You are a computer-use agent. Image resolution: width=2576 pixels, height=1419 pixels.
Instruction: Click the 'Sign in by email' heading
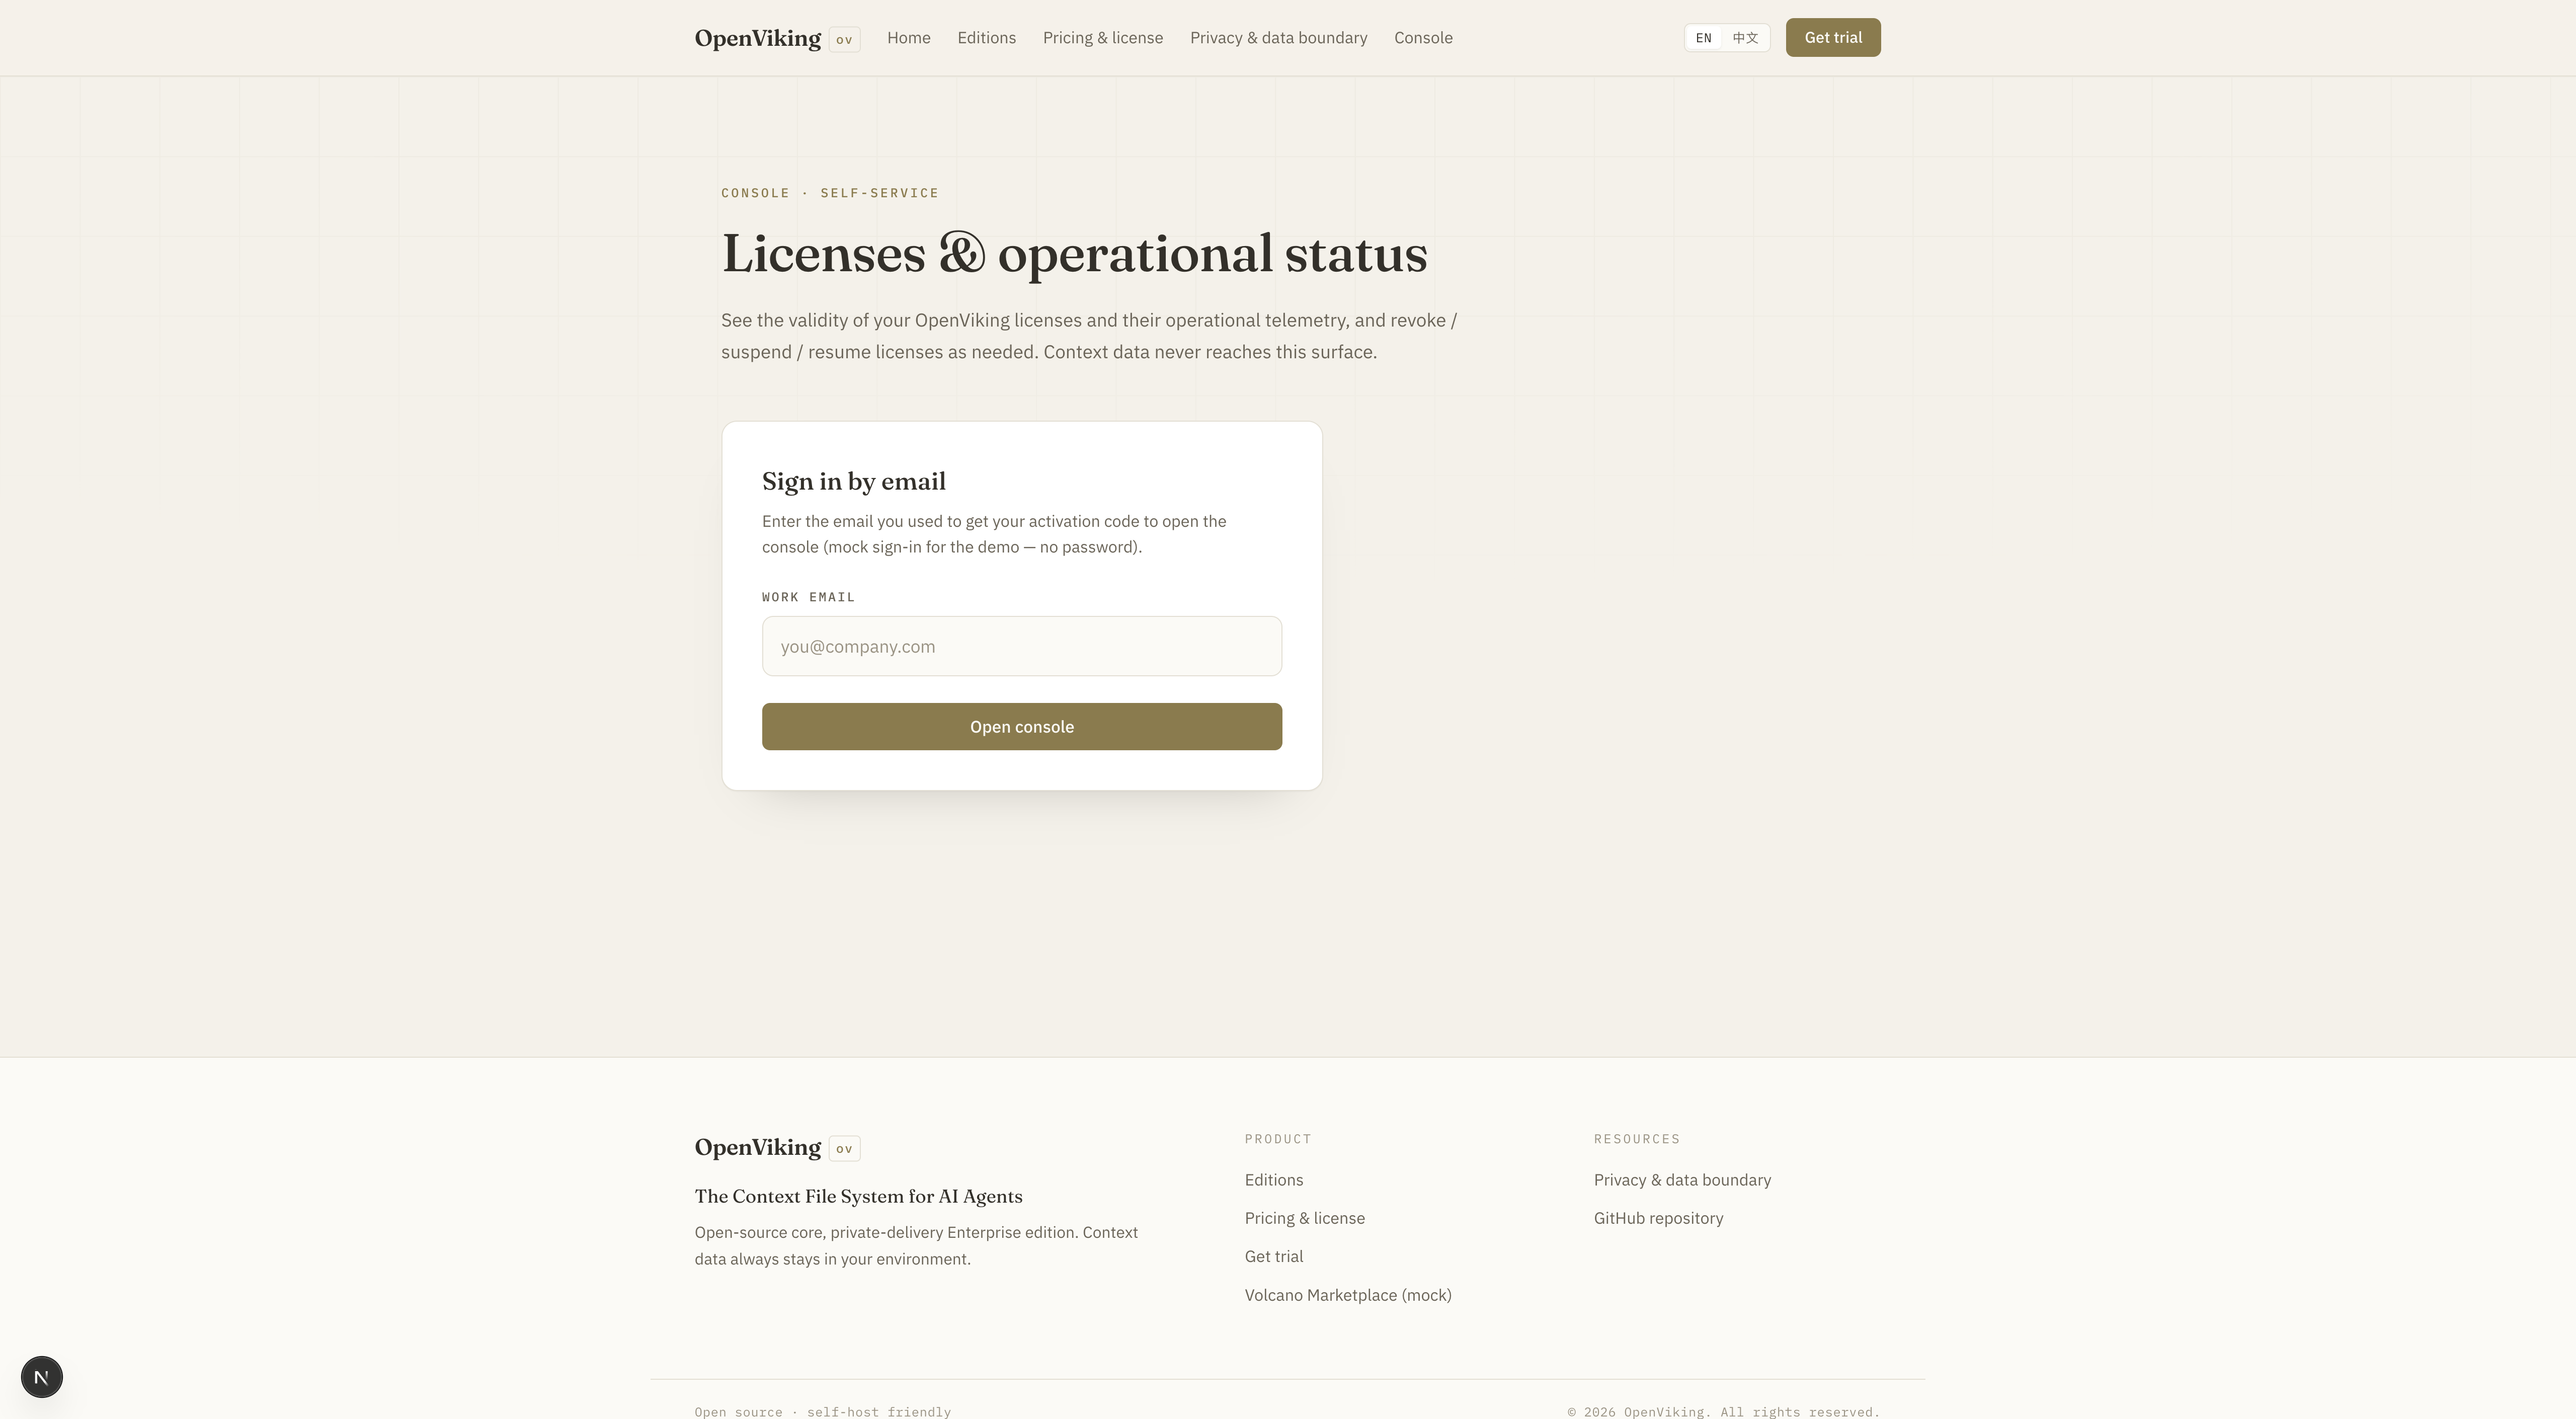854,482
